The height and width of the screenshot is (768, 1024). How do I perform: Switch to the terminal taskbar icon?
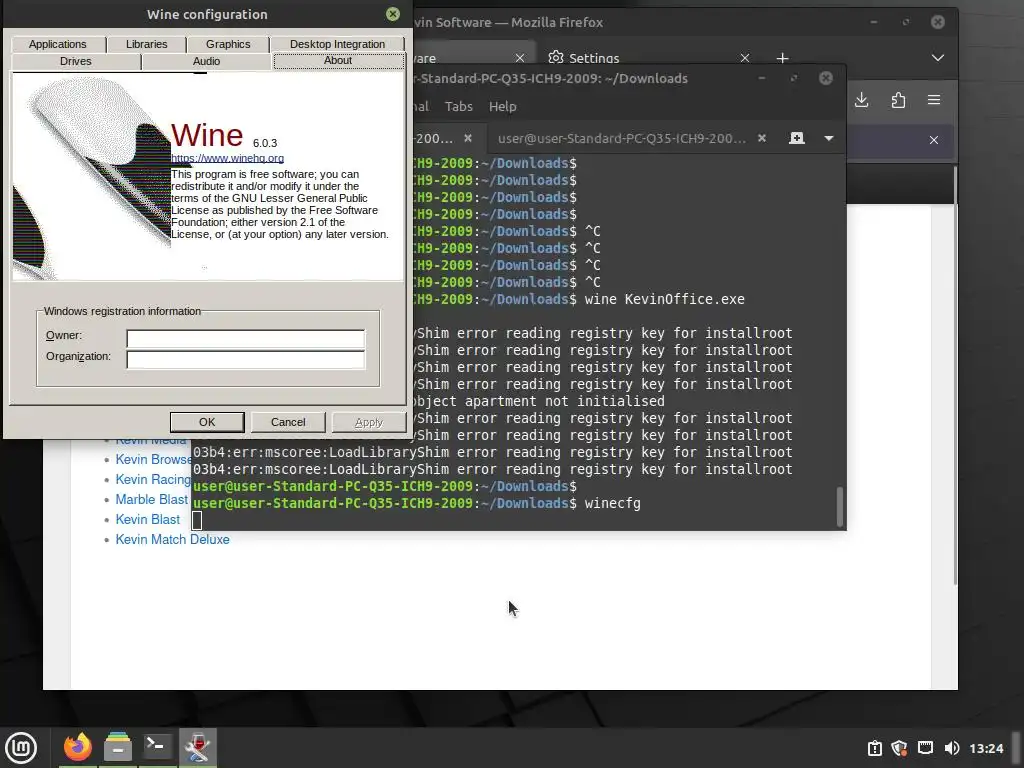pyautogui.click(x=157, y=747)
